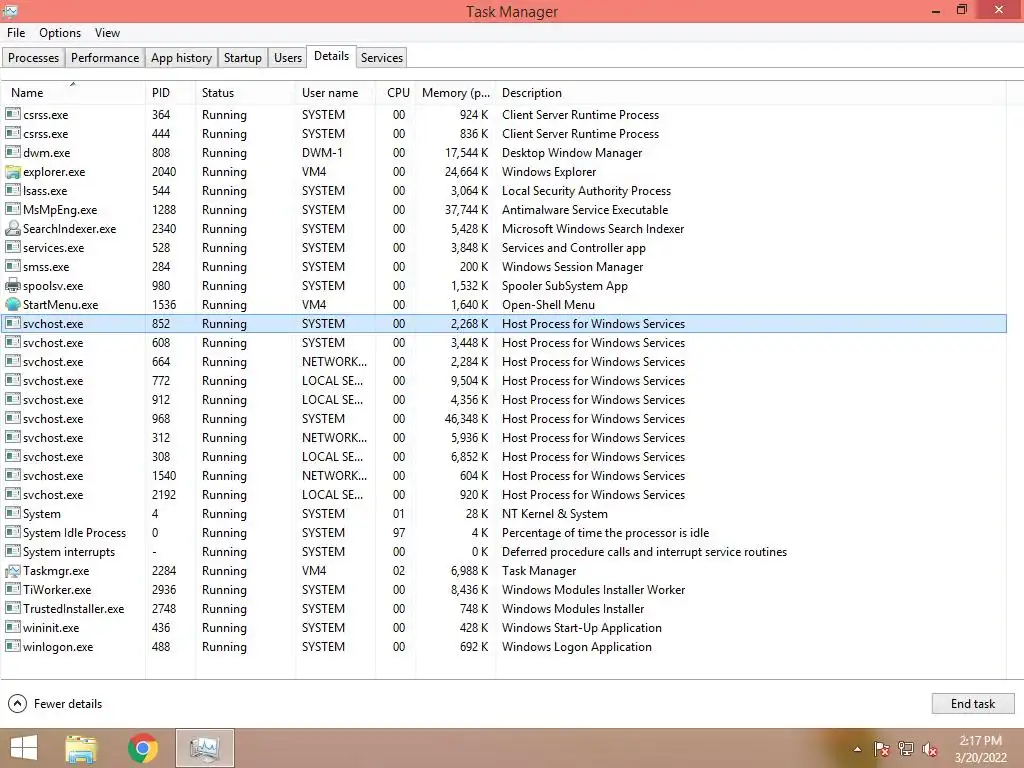Sort by the PID column header
This screenshot has height=768, width=1024.
[x=170, y=93]
